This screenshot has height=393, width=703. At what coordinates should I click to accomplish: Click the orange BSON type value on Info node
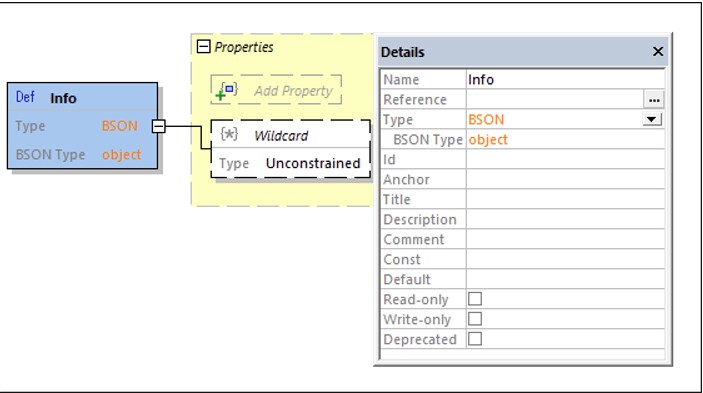[x=120, y=126]
